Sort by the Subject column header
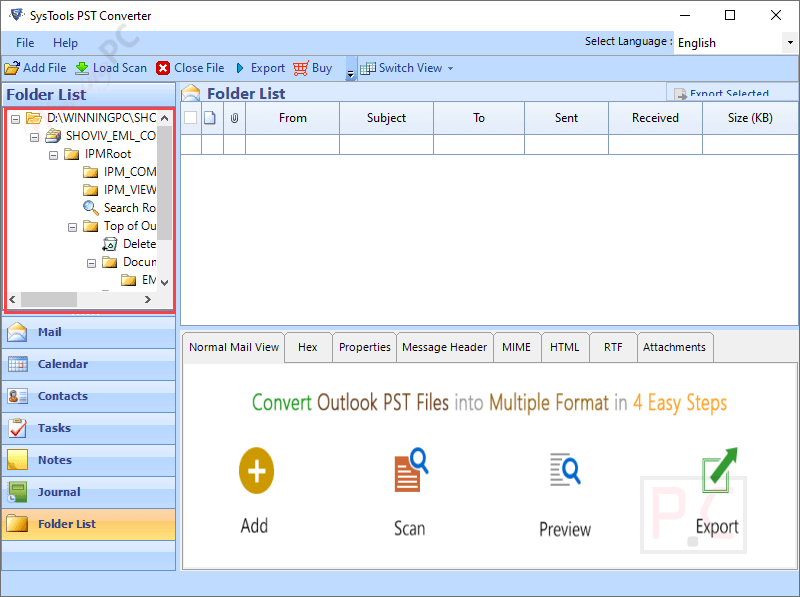The height and width of the screenshot is (597, 800). coord(386,118)
